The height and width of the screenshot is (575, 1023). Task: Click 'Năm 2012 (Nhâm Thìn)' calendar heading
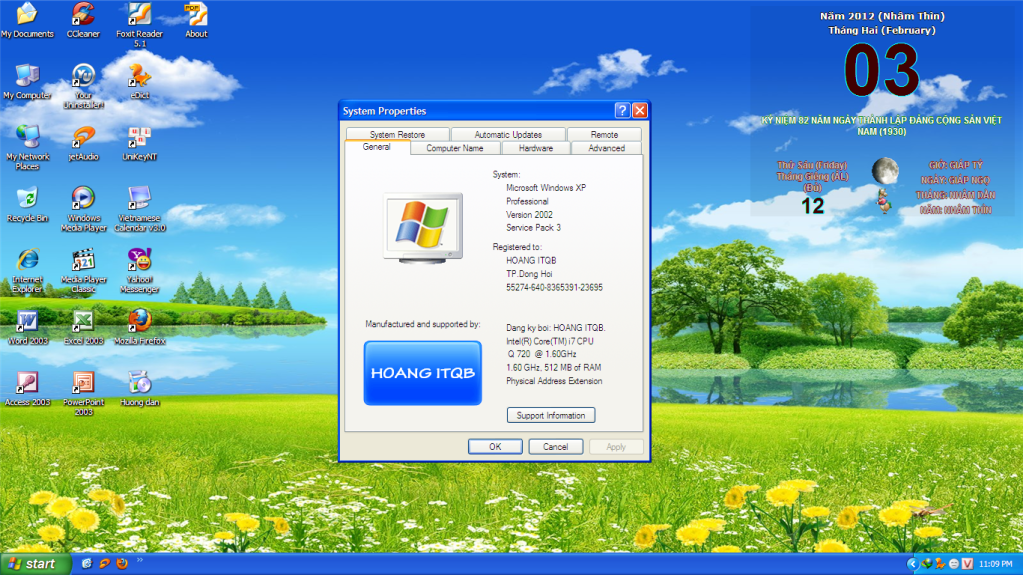(882, 16)
